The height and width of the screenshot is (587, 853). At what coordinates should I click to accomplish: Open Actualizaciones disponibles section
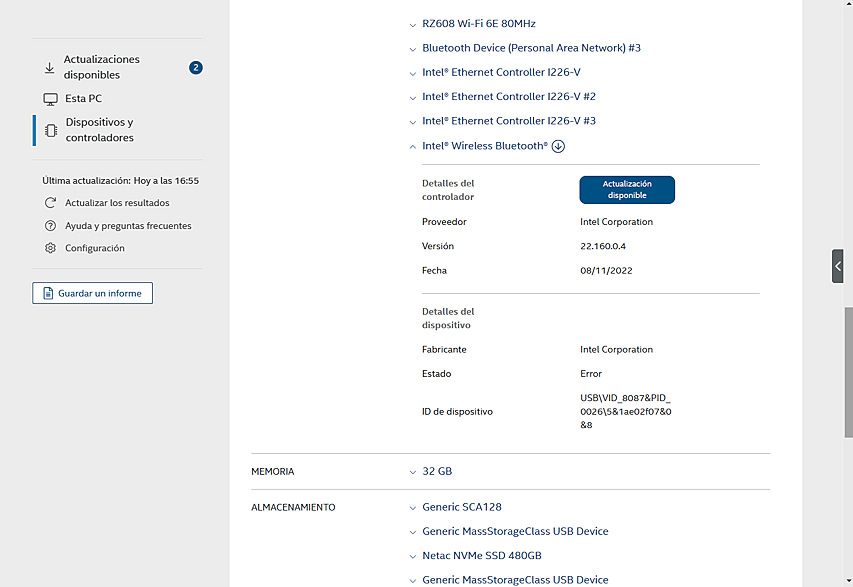coord(102,67)
